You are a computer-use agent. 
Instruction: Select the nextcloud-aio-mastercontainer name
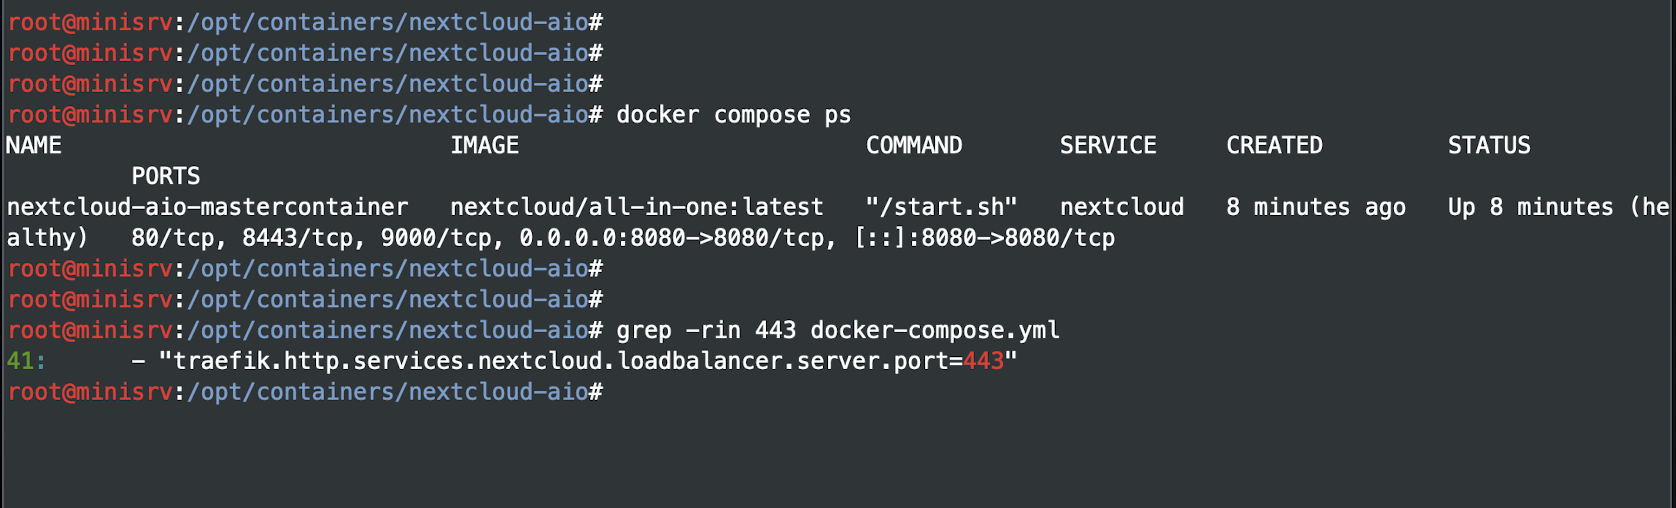point(208,208)
